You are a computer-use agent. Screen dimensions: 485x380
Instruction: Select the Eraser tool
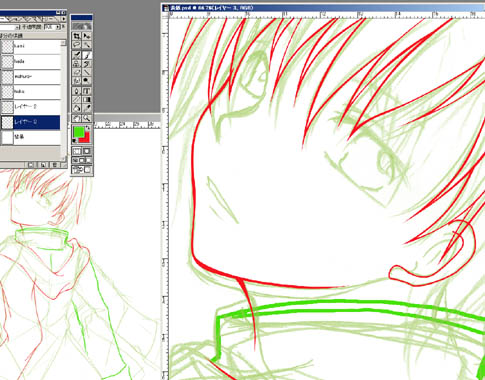coord(77,72)
